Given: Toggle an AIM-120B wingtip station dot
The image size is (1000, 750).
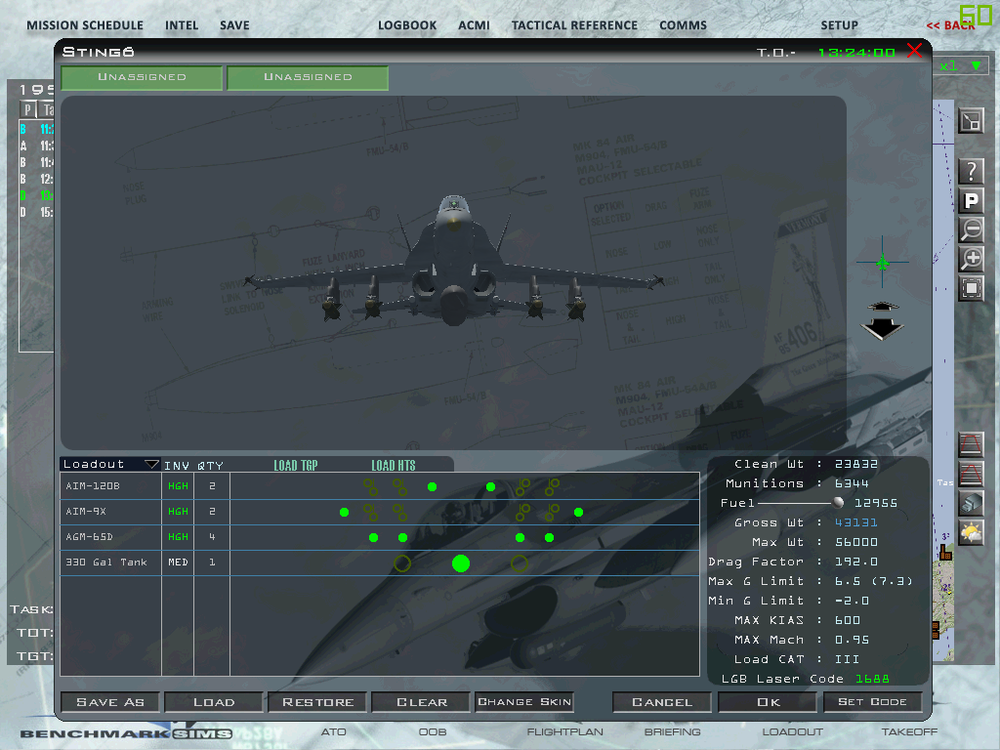Looking at the screenshot, I should click(x=432, y=487).
